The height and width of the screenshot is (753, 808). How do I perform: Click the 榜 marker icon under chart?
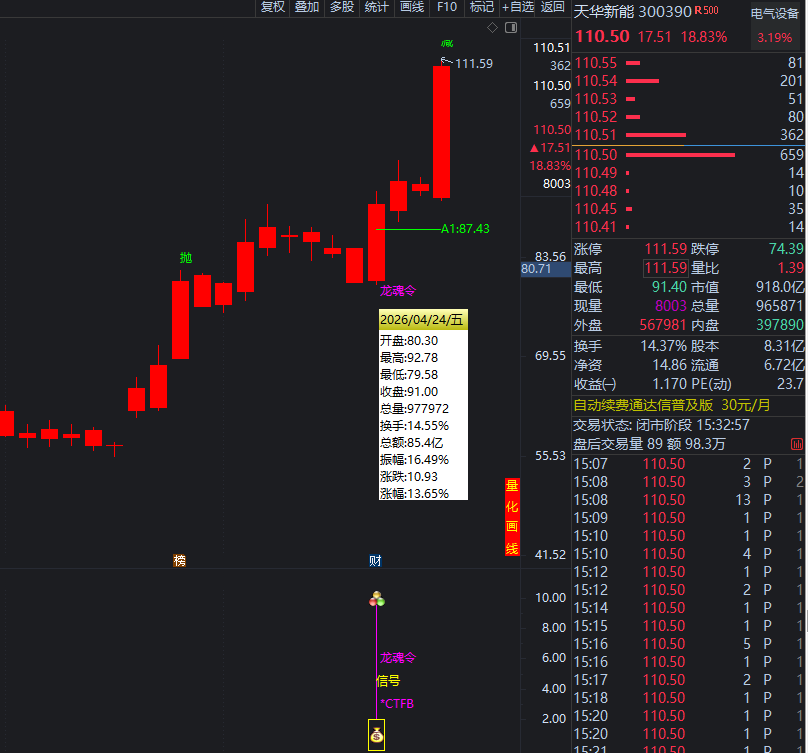pos(179,560)
